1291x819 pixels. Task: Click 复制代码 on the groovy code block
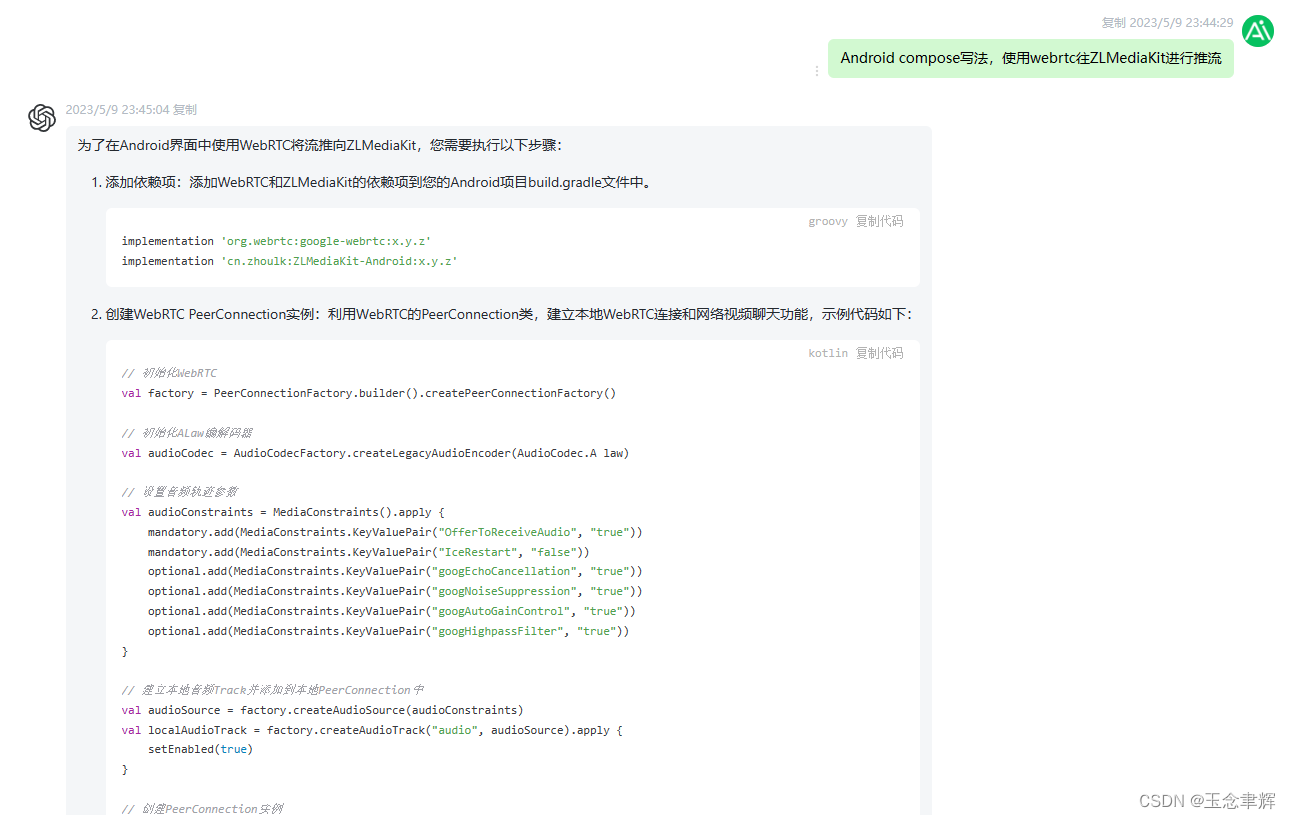coord(879,221)
